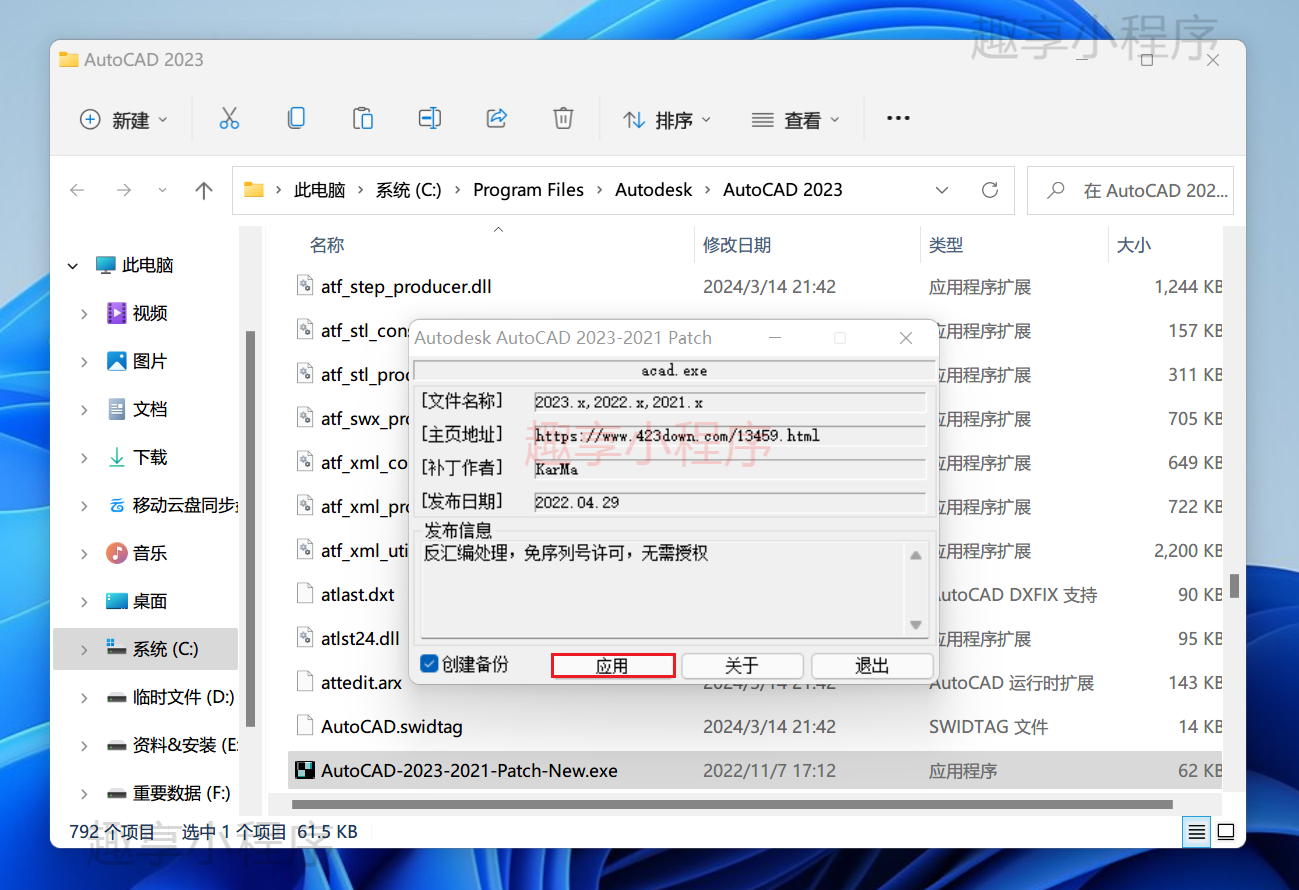The image size is (1299, 890).
Task: Click the 图片 pictures icon in sidebar
Action: click(116, 361)
